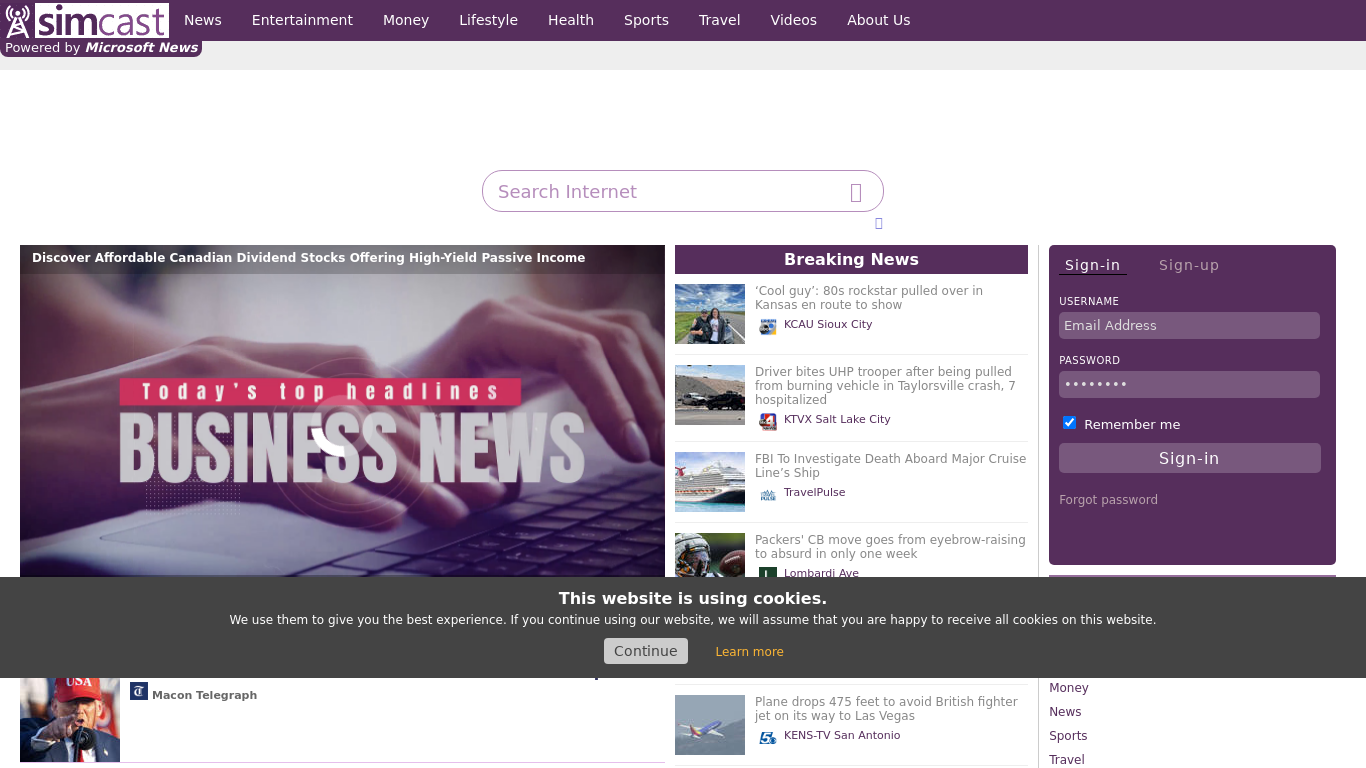Click the simcast logo
1366x768 pixels.
87,20
